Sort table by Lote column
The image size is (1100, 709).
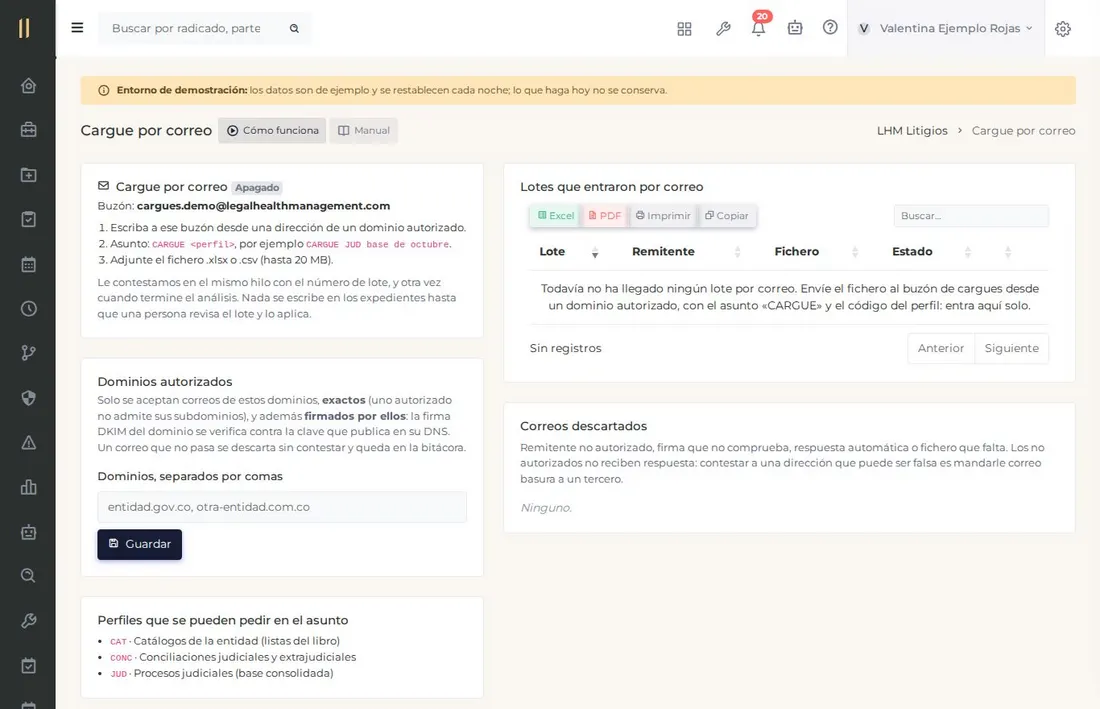[568, 252]
